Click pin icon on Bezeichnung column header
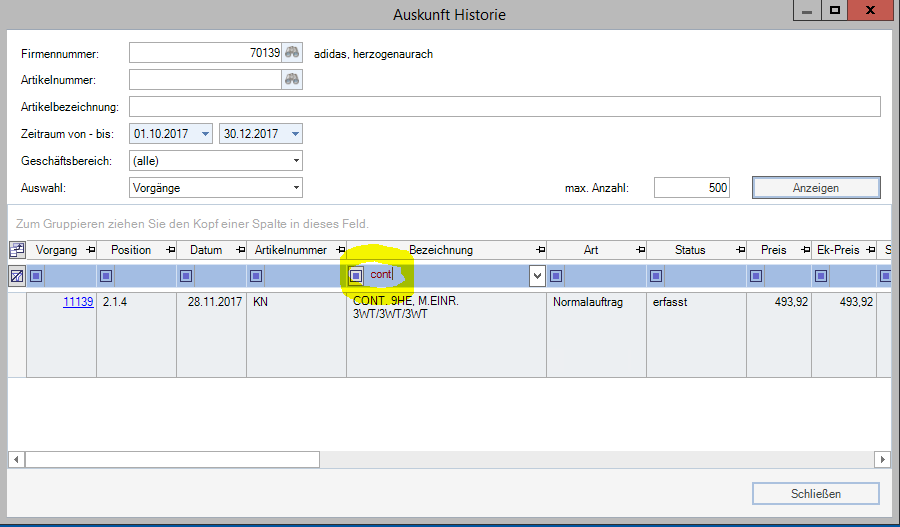Viewport: 900px width, 527px height. 539,250
